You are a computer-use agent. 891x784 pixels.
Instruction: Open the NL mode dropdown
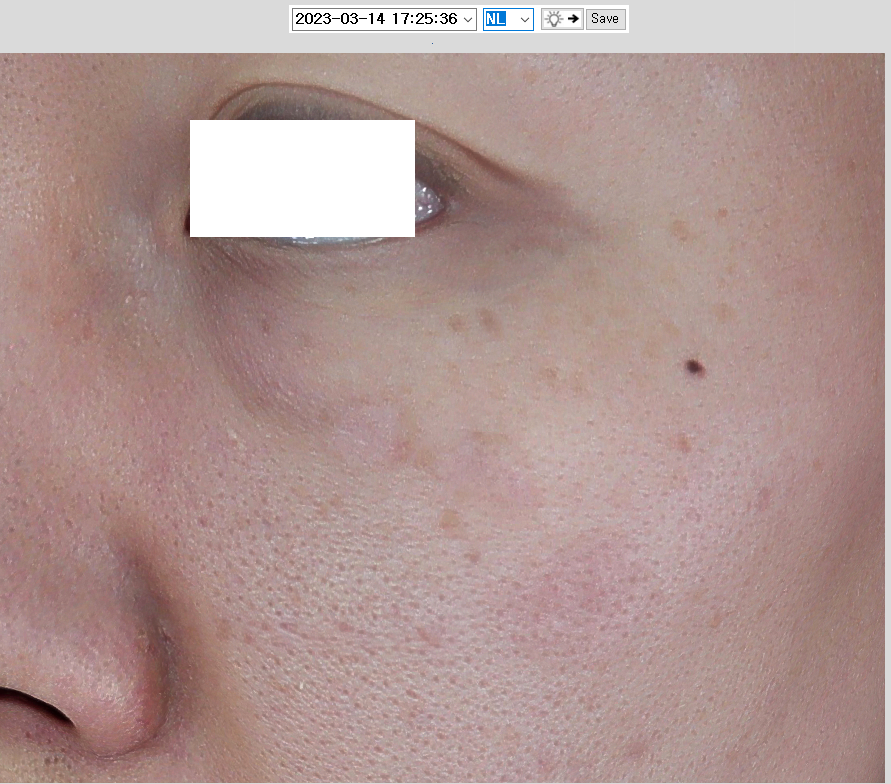click(508, 19)
